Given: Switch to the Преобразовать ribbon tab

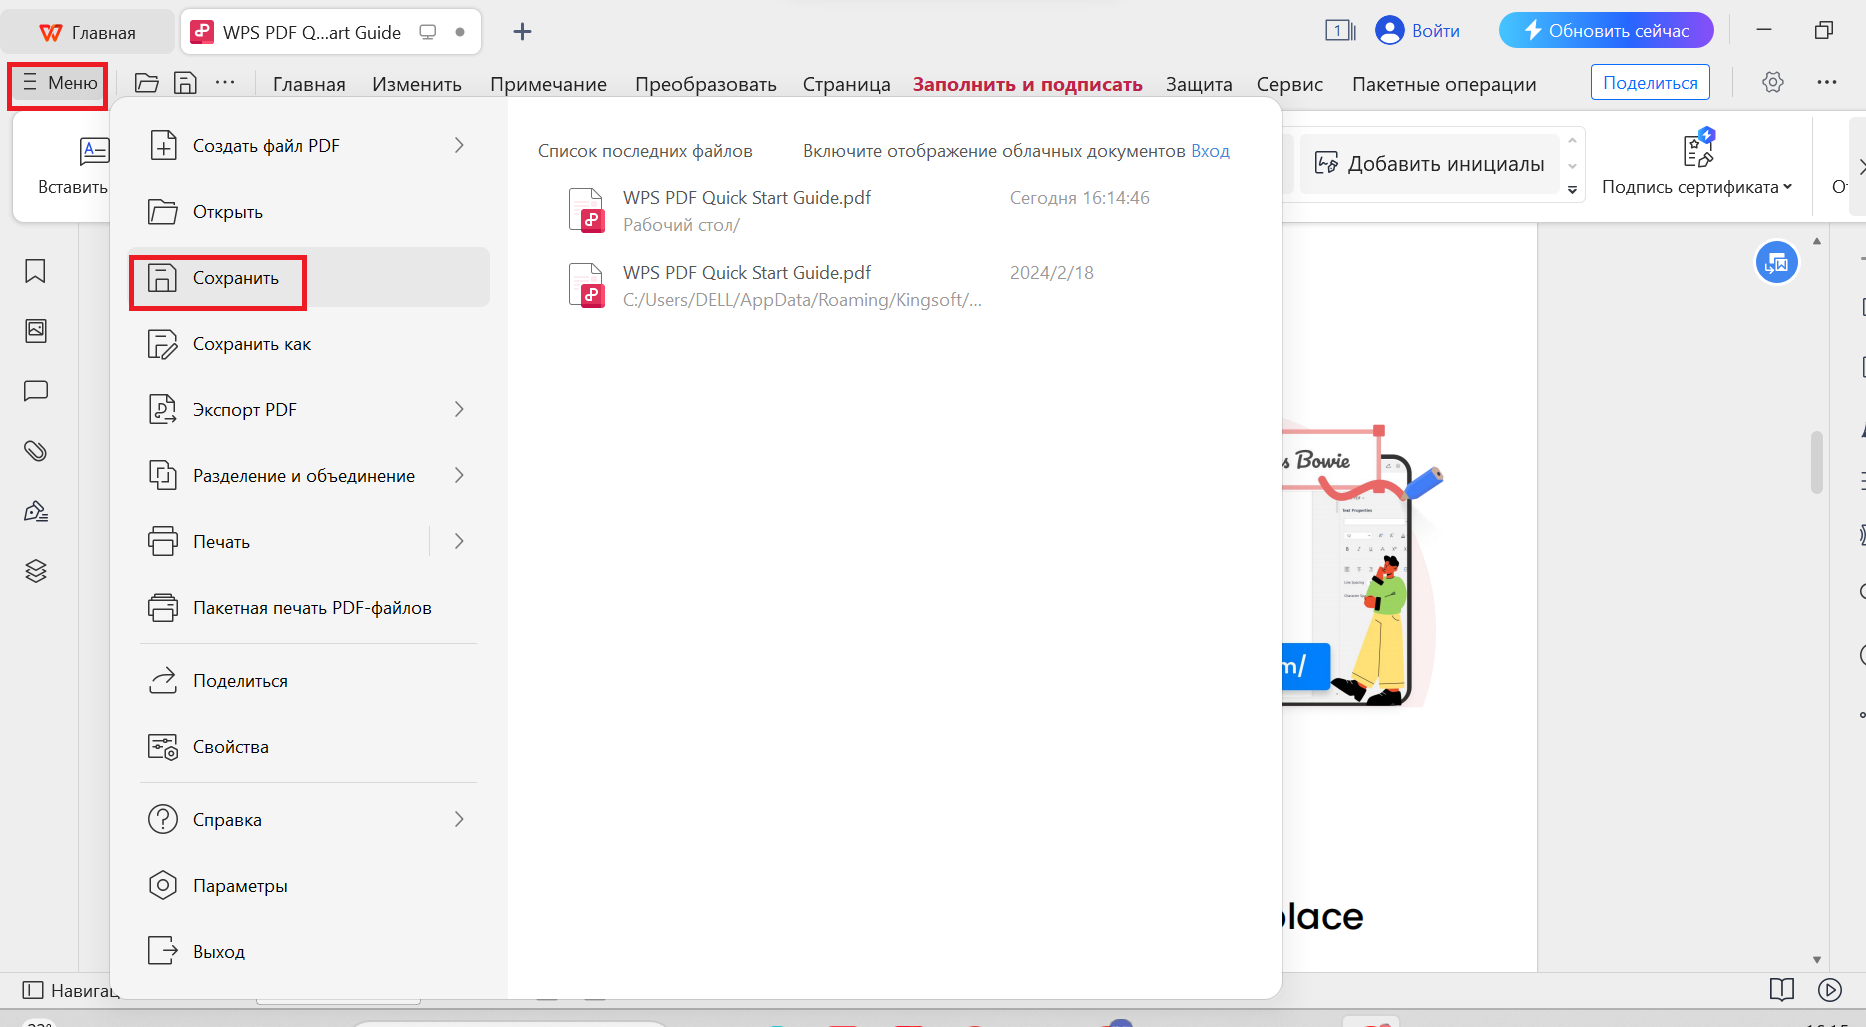Looking at the screenshot, I should [x=706, y=84].
